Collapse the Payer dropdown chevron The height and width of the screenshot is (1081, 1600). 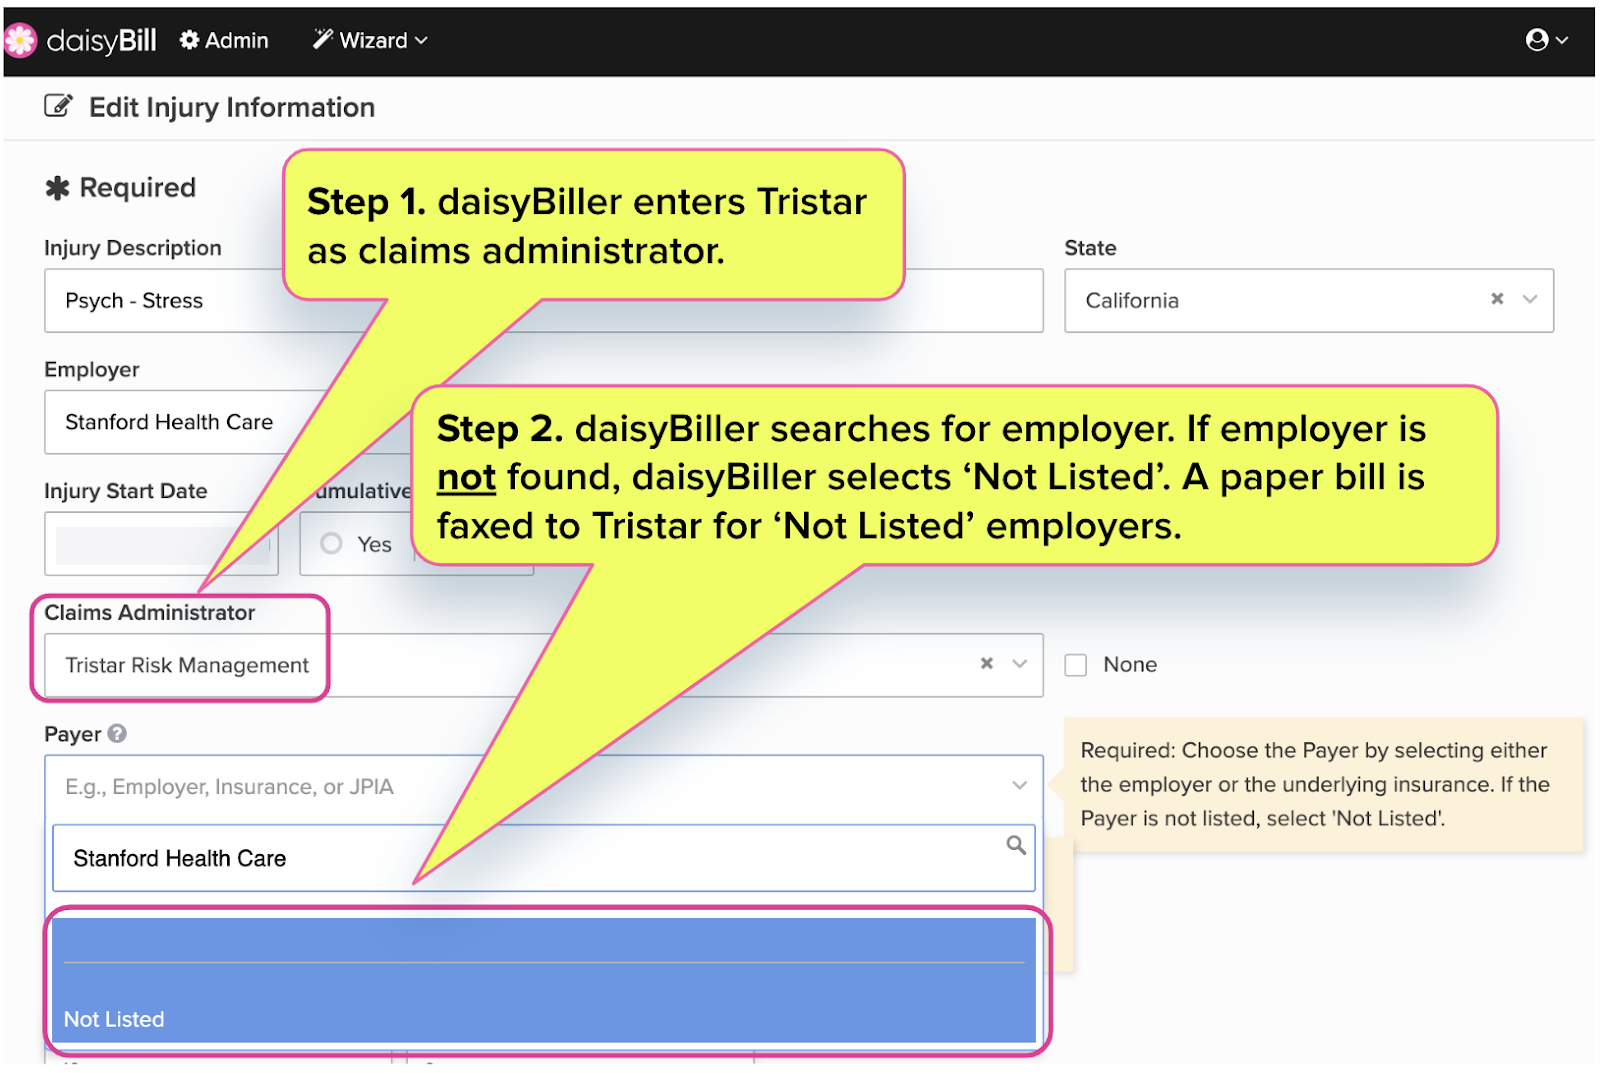tap(1019, 786)
